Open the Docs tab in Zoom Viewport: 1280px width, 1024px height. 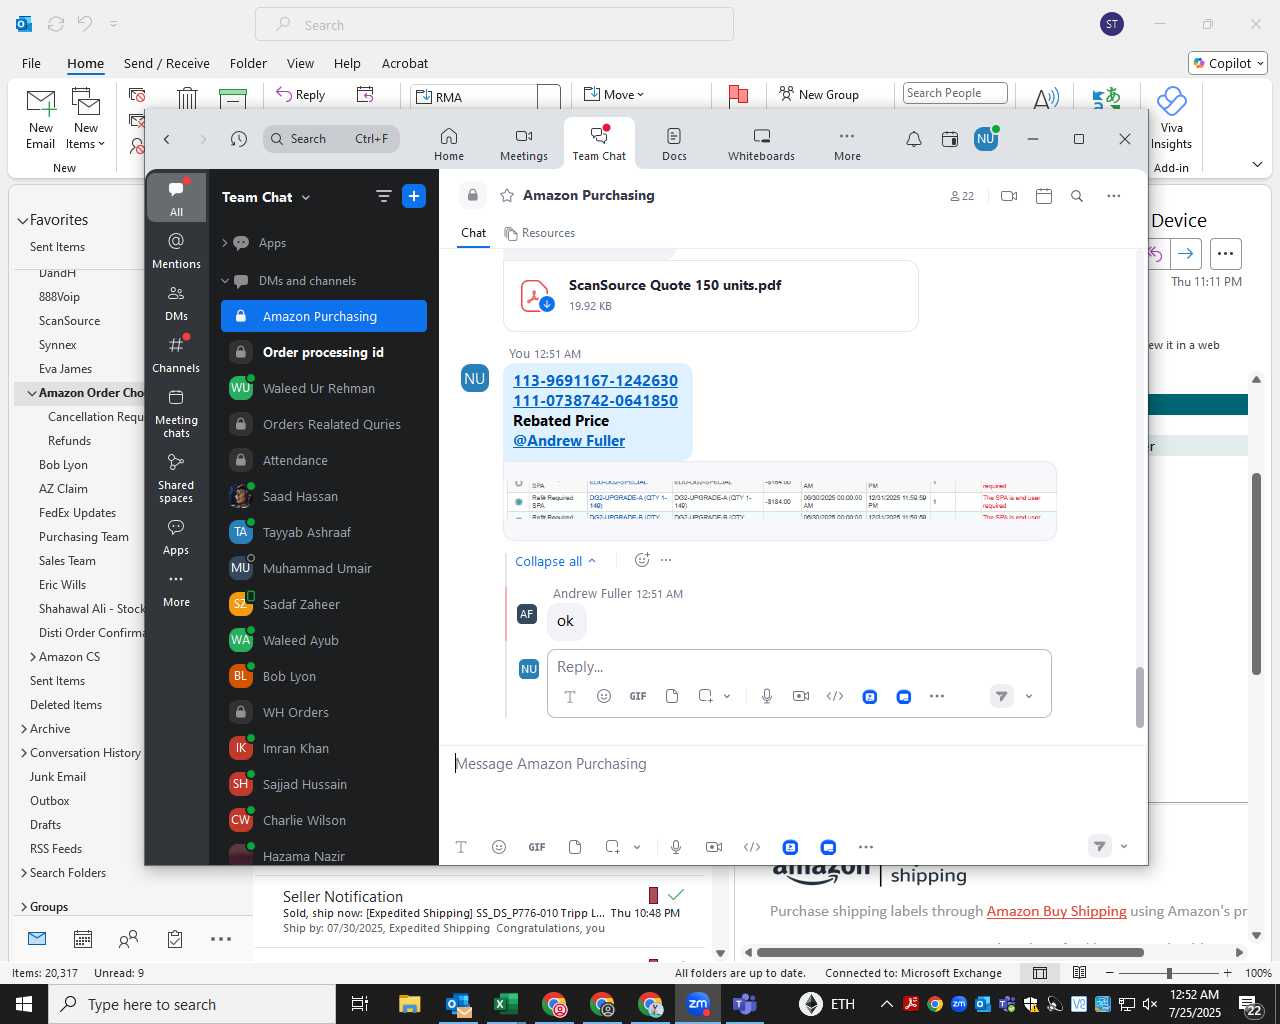(674, 144)
